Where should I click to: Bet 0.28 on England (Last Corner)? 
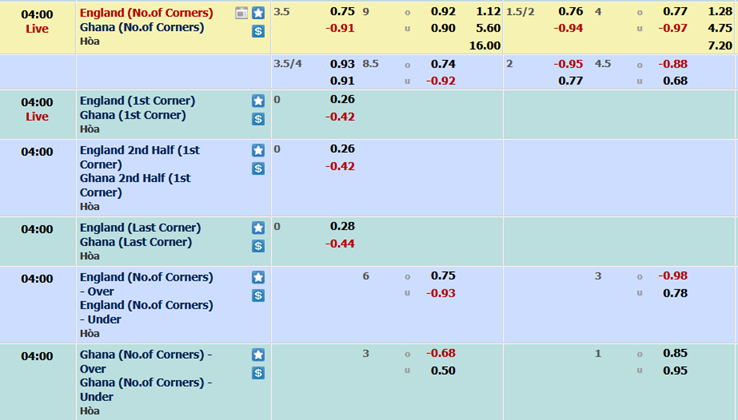pos(342,226)
